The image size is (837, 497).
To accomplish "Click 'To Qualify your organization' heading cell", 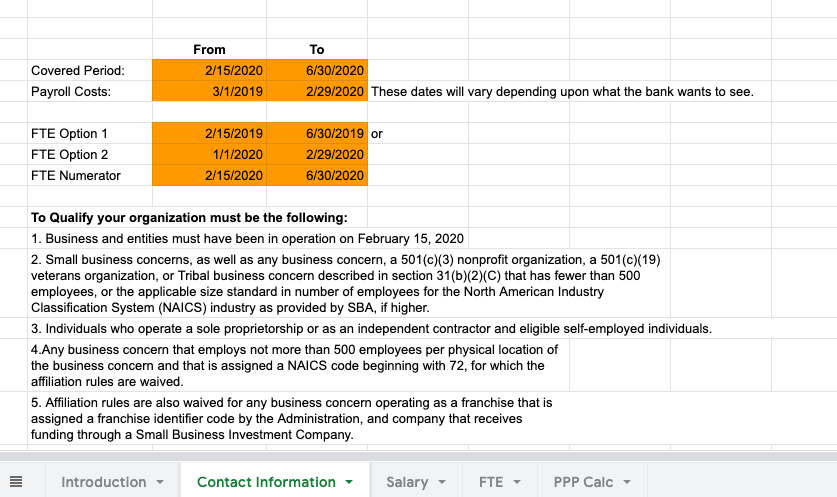I will 198,217.
